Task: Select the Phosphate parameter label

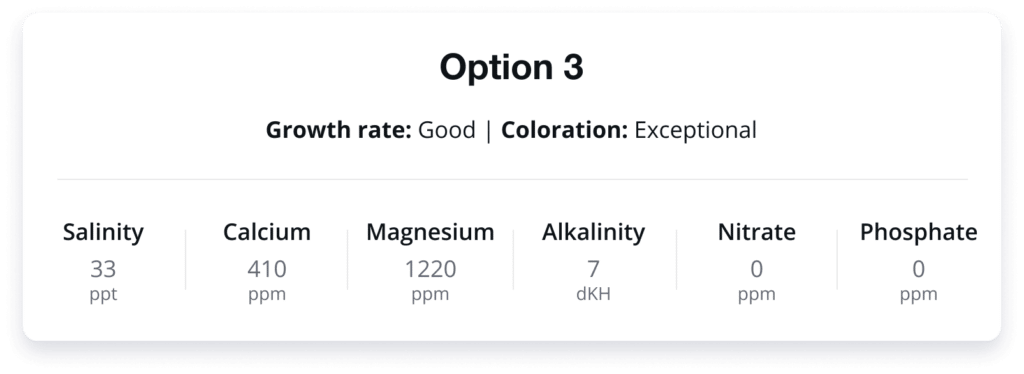Action: point(918,232)
